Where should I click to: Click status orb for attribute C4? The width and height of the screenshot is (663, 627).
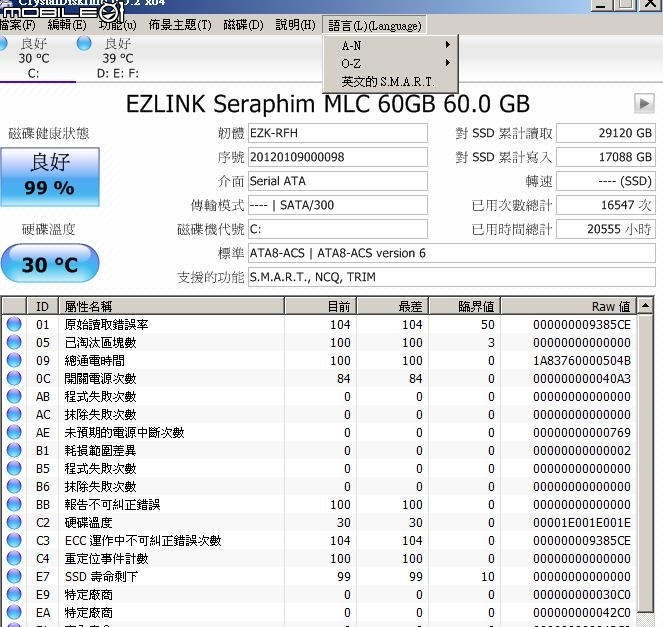(x=14, y=558)
